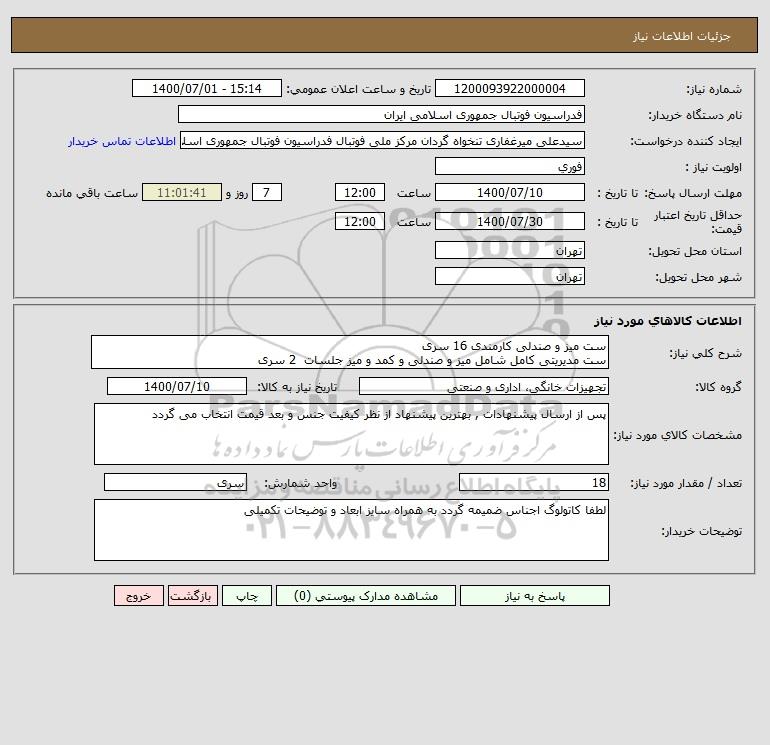Viewport: 770px width, 745px height.
Task: Click the remaining days field showing 7
Action: tap(267, 193)
